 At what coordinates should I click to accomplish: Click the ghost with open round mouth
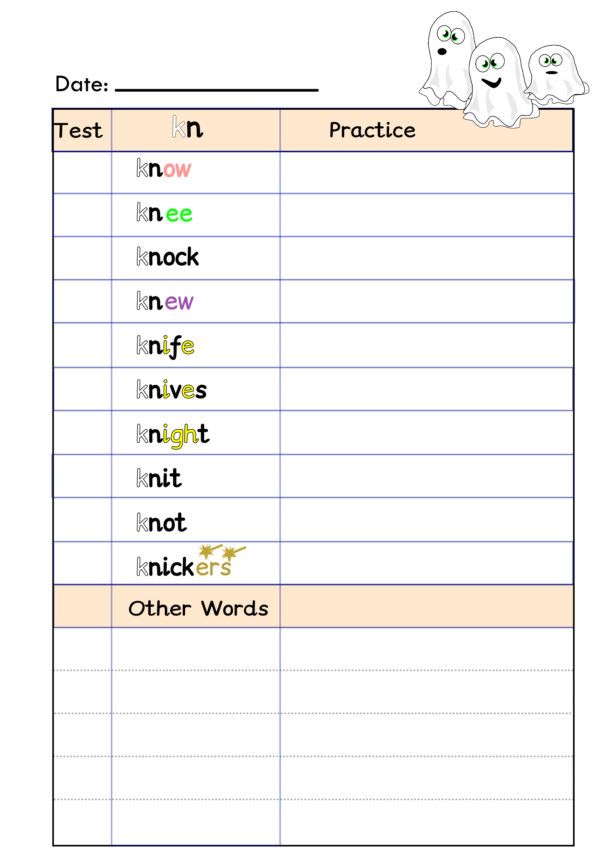[446, 59]
